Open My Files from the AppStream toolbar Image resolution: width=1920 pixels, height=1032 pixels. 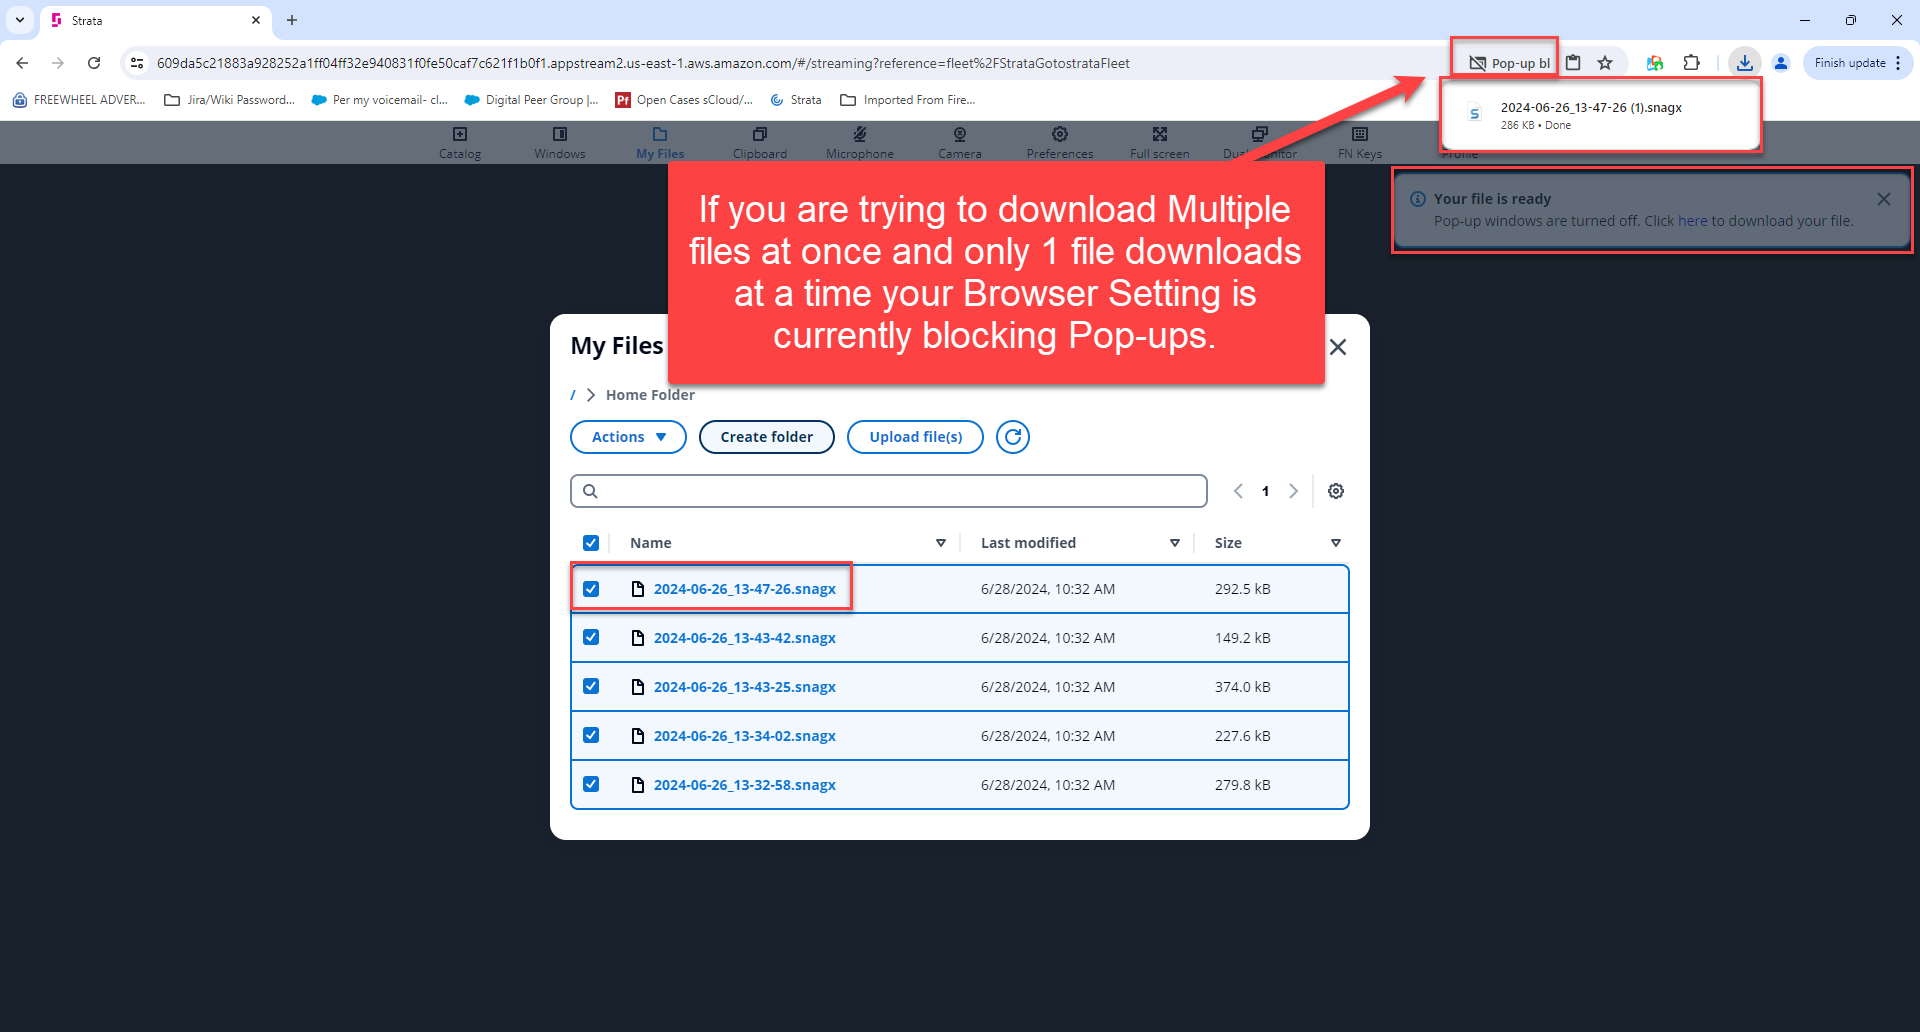[x=659, y=142]
